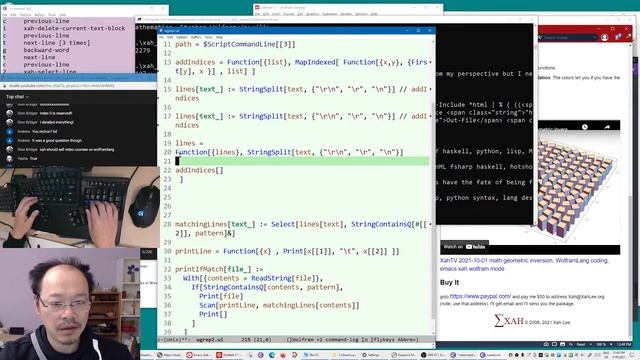The image size is (640, 360).
Task: Click the Untitled taskbar button
Action: (x=228, y=355)
